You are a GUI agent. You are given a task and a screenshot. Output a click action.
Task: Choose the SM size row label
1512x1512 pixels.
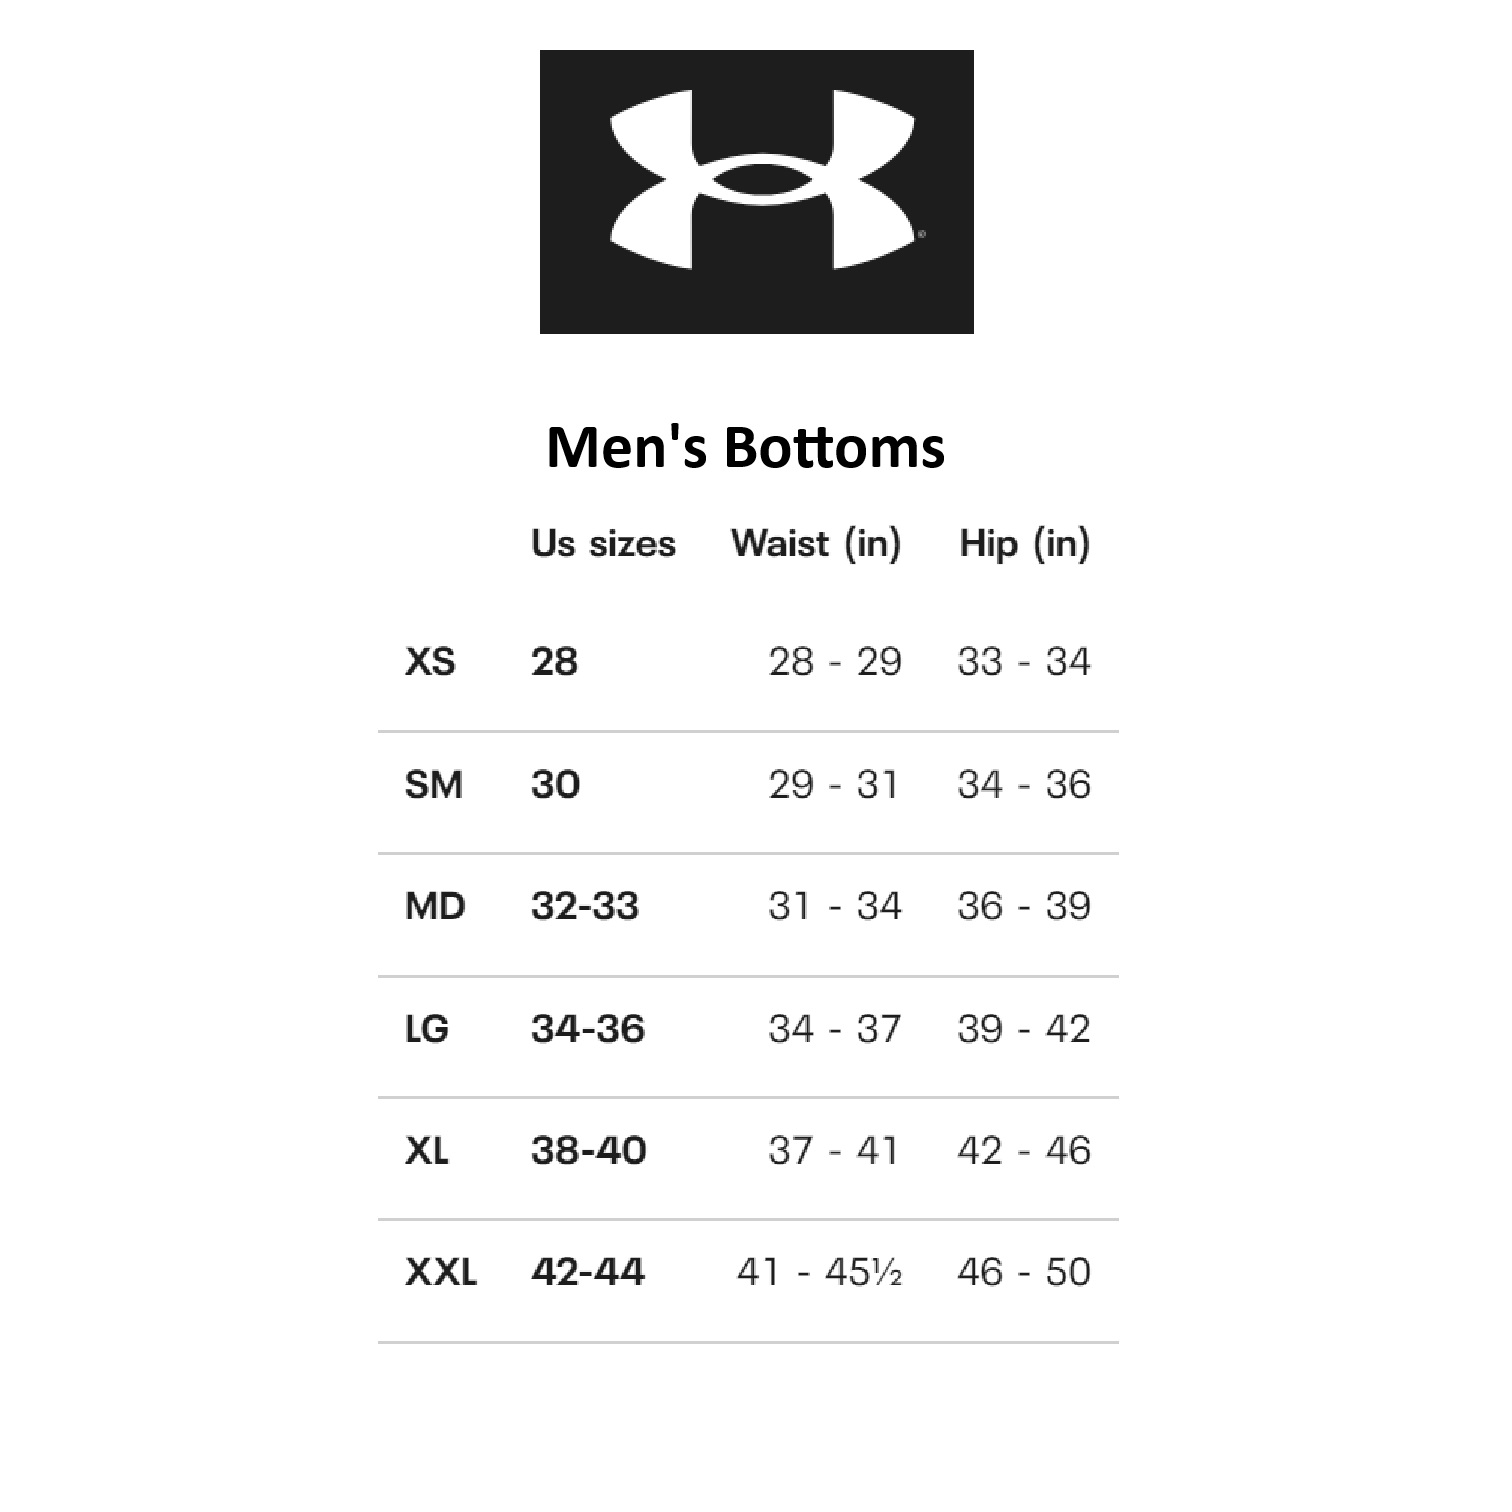(433, 785)
